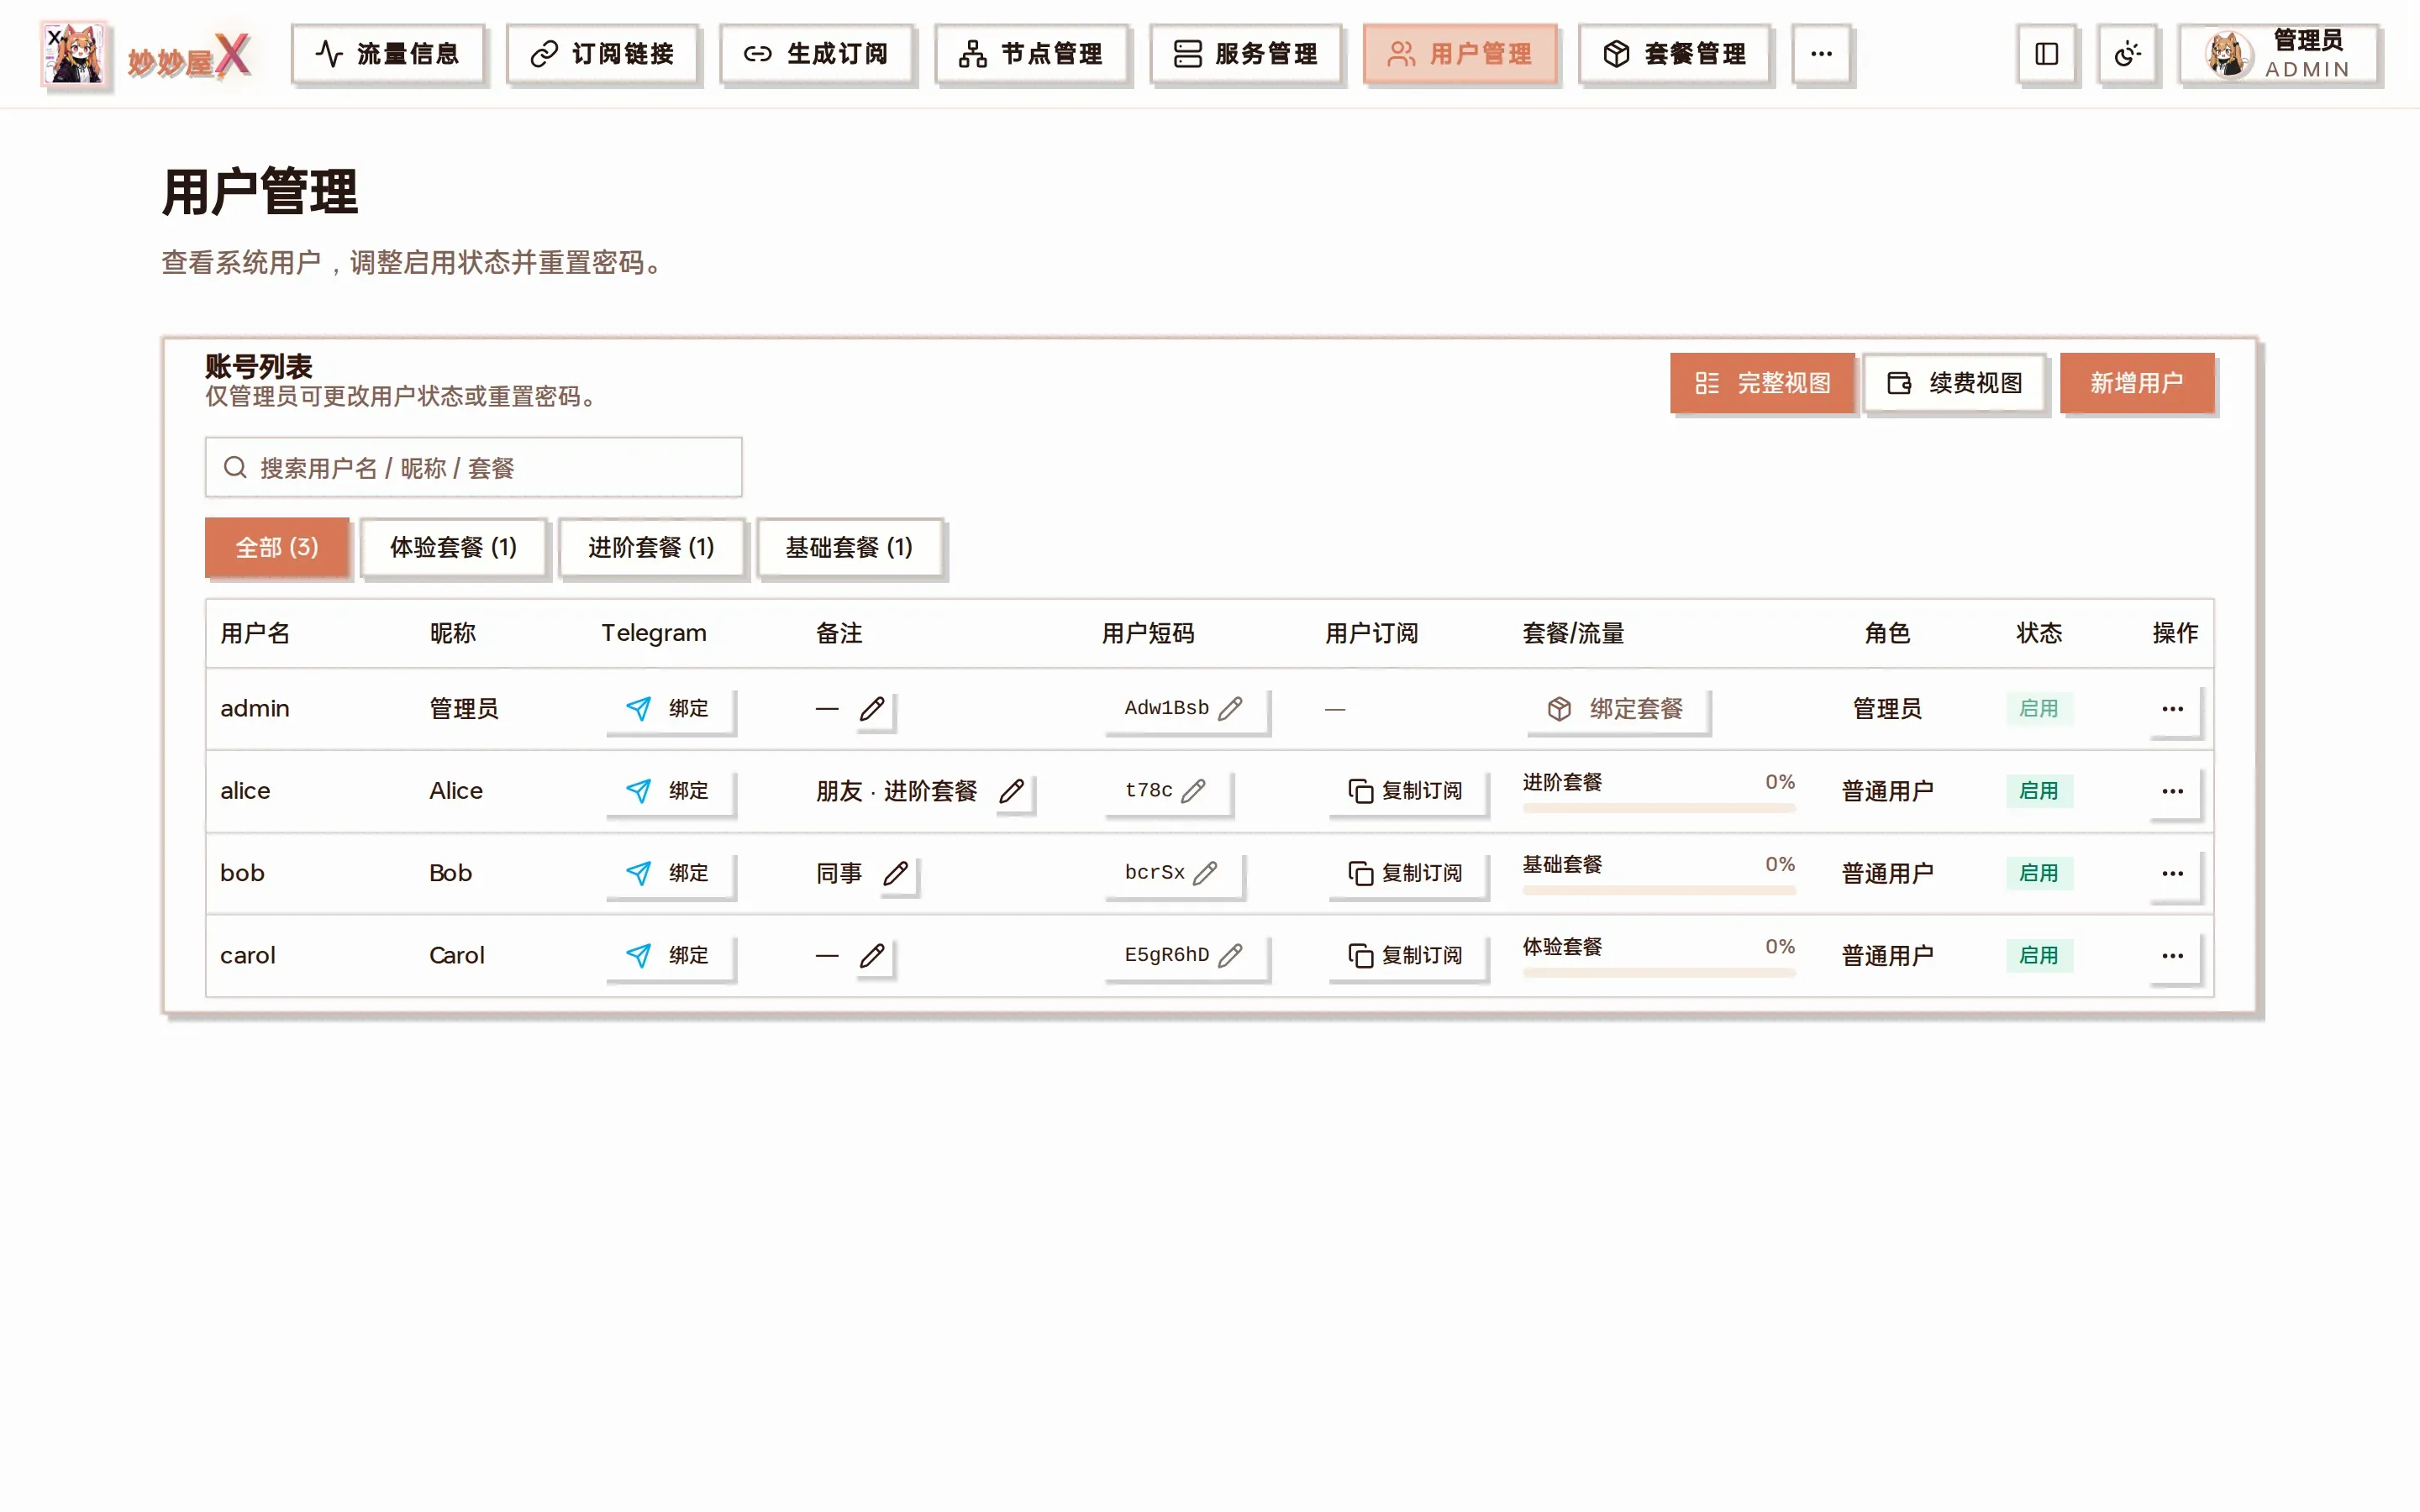
Task: Open the 管理员 ADMIN account menu
Action: coord(2278,54)
